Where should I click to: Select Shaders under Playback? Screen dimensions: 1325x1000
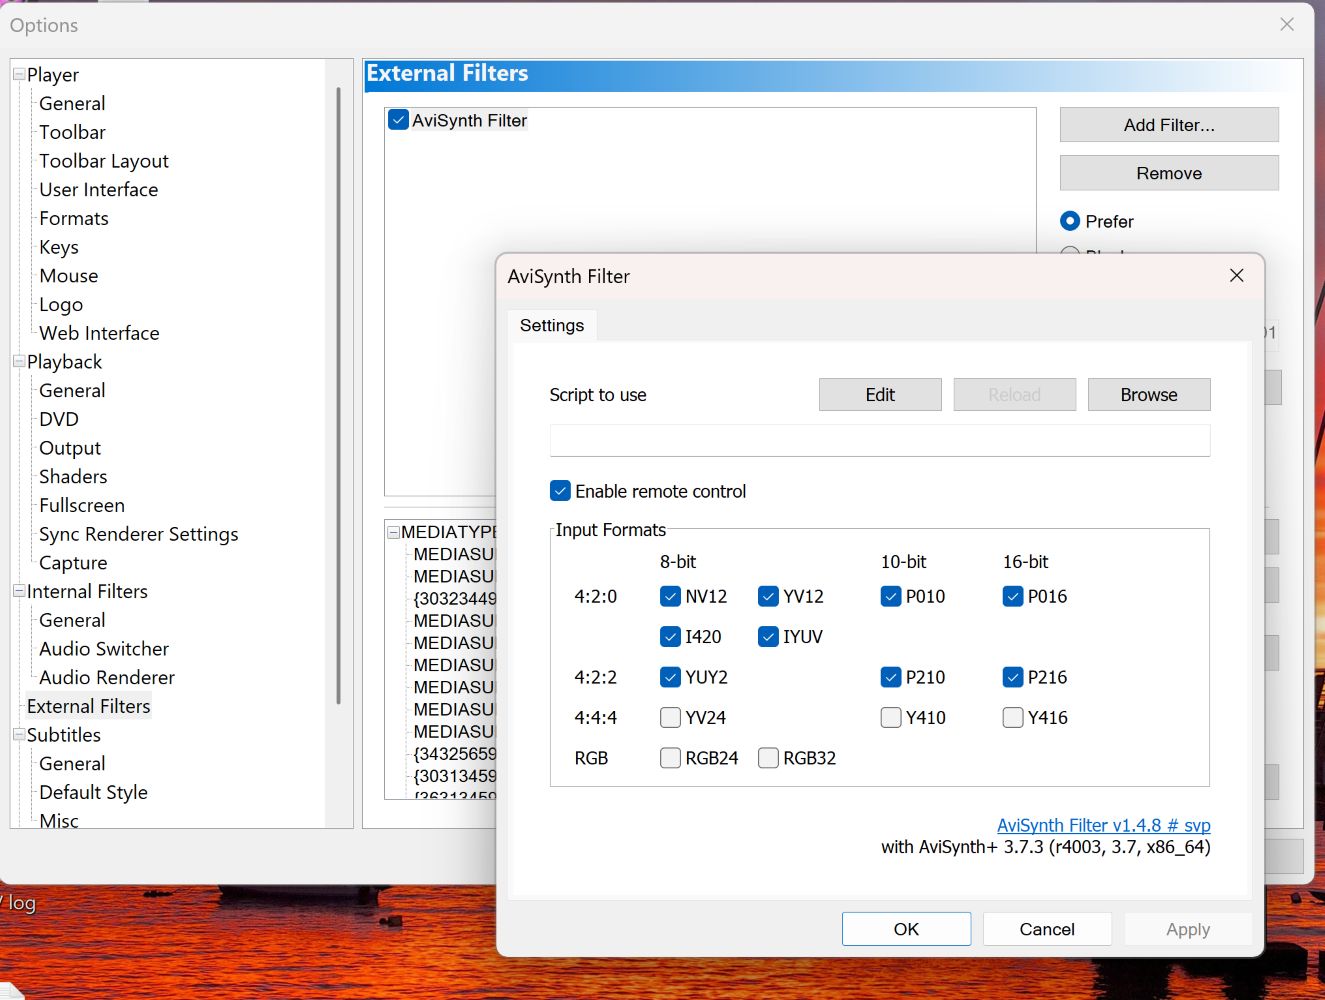[73, 476]
